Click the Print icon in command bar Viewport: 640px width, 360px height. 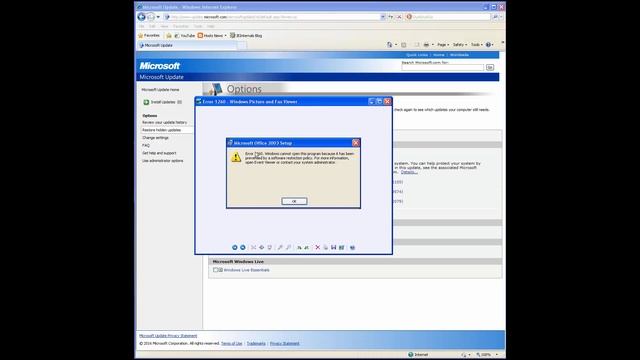tap(426, 44)
